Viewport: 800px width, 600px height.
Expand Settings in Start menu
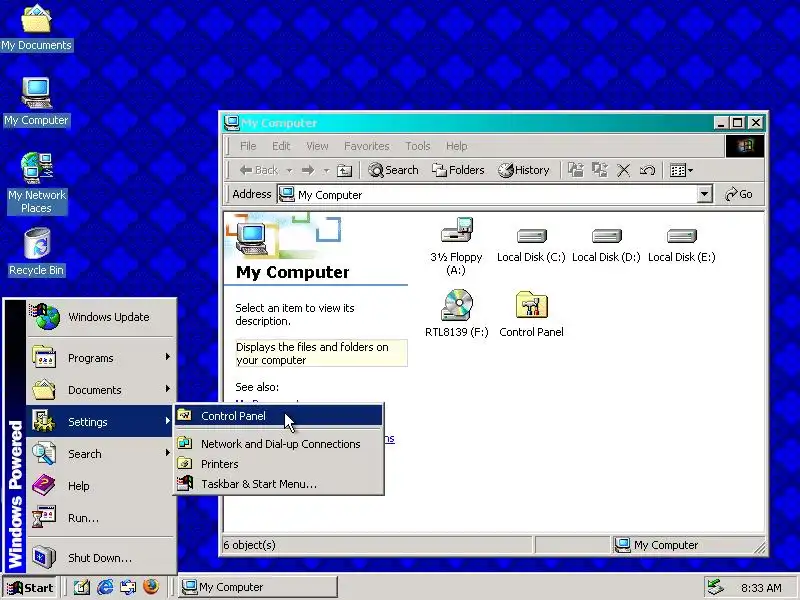coord(101,422)
